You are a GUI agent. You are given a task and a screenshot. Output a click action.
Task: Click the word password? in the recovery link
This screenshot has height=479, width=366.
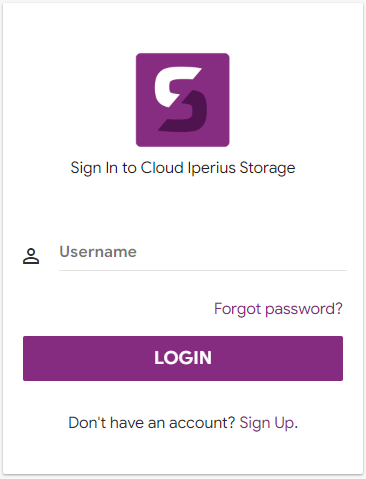tap(304, 309)
